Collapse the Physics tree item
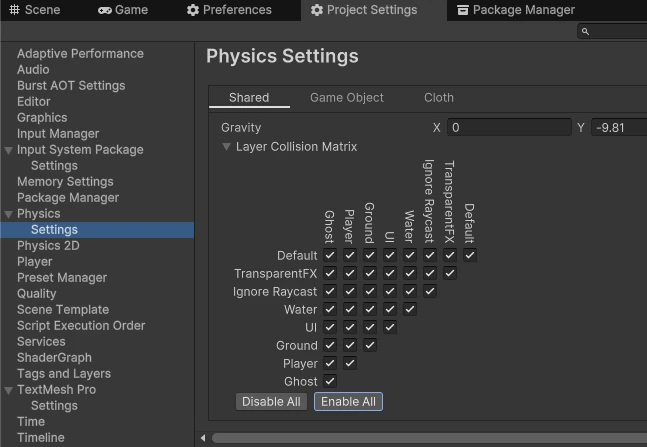 (x=8, y=214)
